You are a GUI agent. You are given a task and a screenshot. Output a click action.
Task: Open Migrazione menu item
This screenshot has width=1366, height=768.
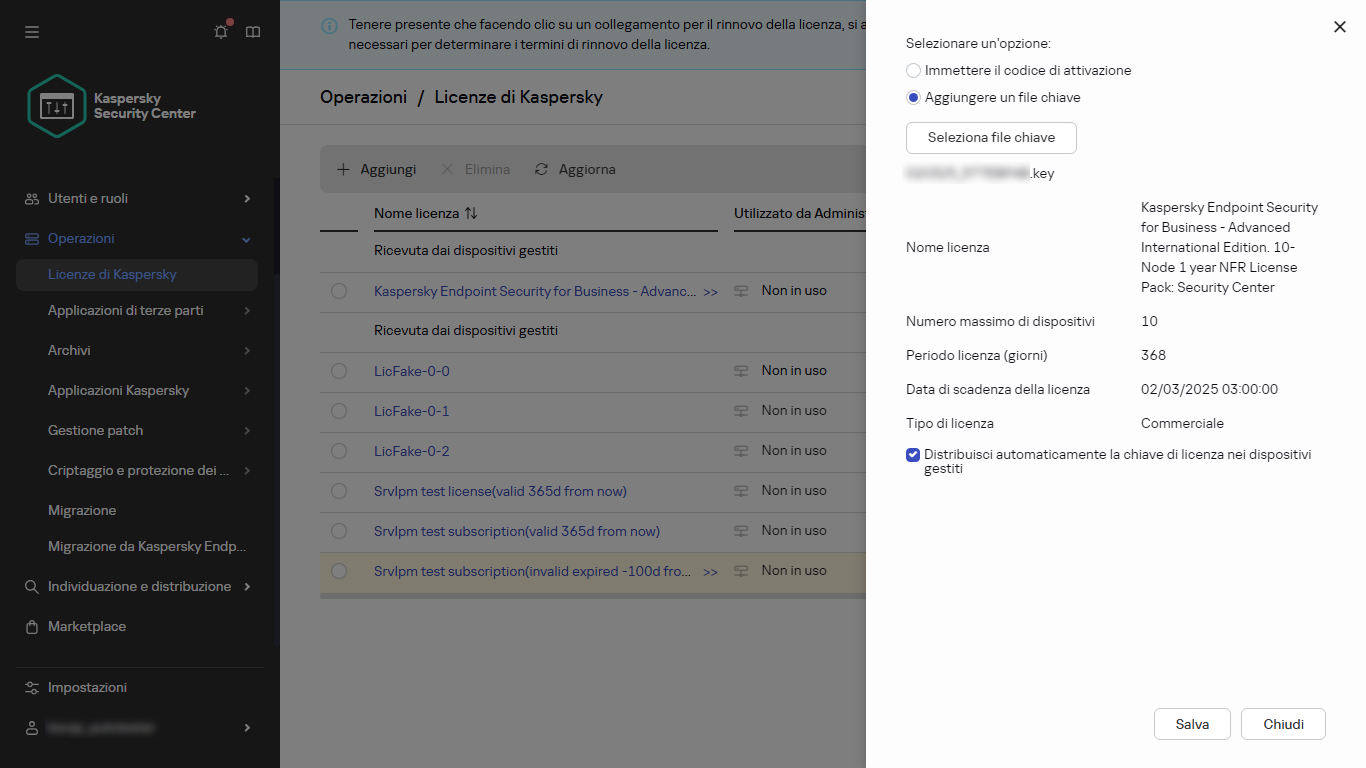tap(82, 510)
